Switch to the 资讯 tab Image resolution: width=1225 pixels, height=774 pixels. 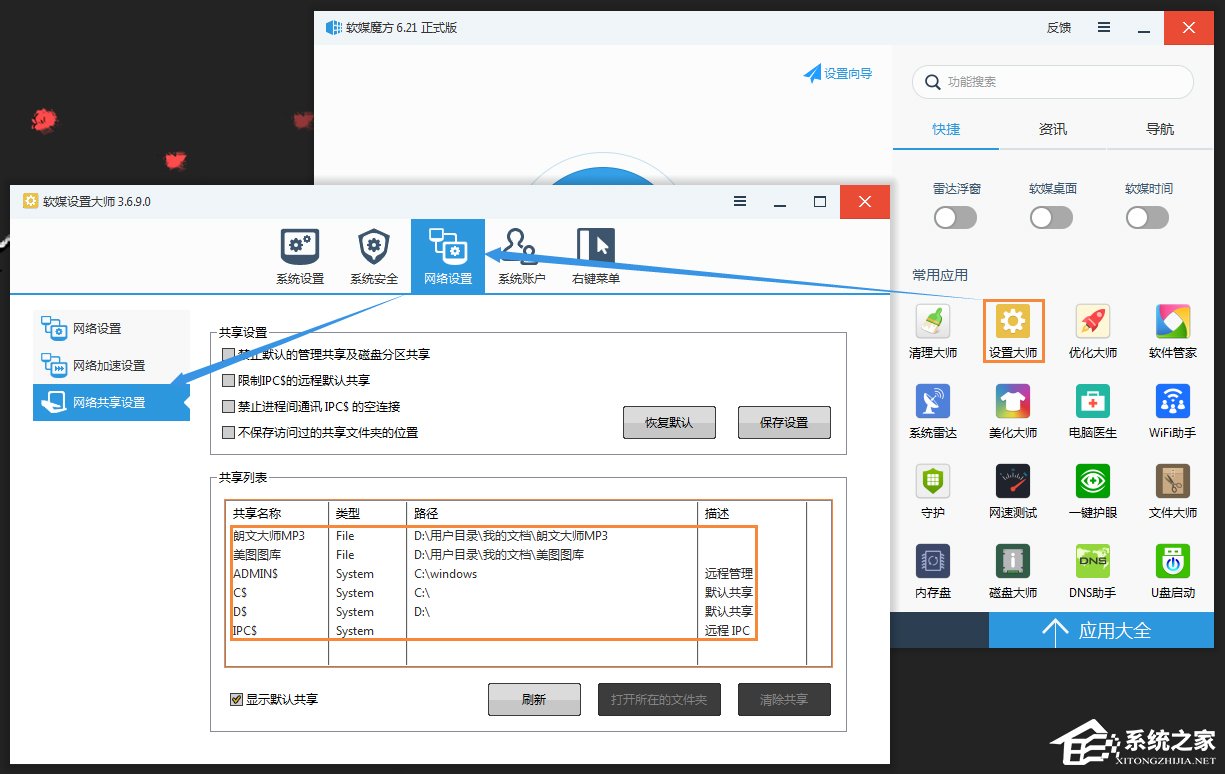click(1052, 129)
